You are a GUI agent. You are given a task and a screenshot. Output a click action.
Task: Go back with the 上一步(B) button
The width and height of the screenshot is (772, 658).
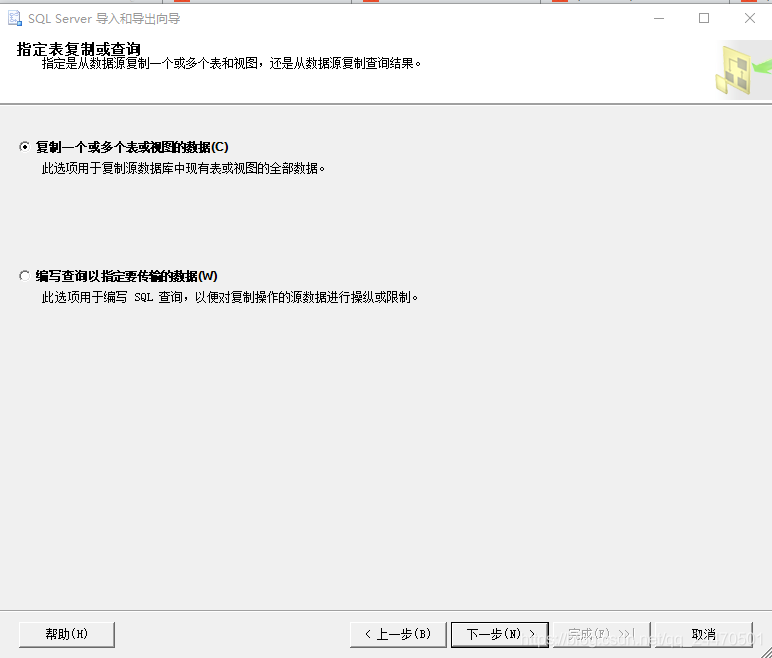coord(398,634)
